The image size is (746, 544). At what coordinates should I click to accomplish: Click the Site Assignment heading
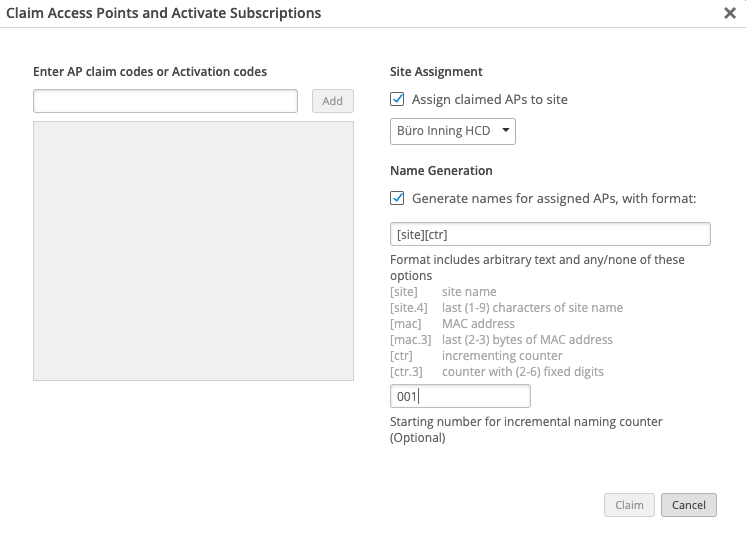436,72
